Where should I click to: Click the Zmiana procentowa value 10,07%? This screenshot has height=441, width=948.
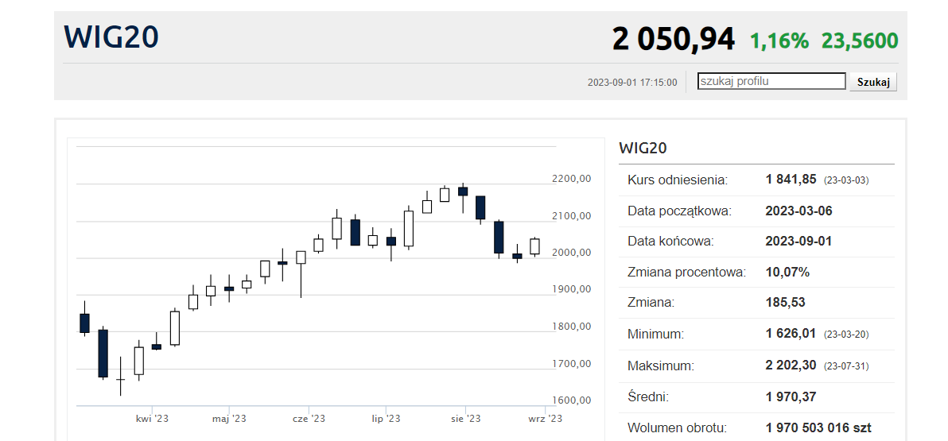[x=787, y=272]
